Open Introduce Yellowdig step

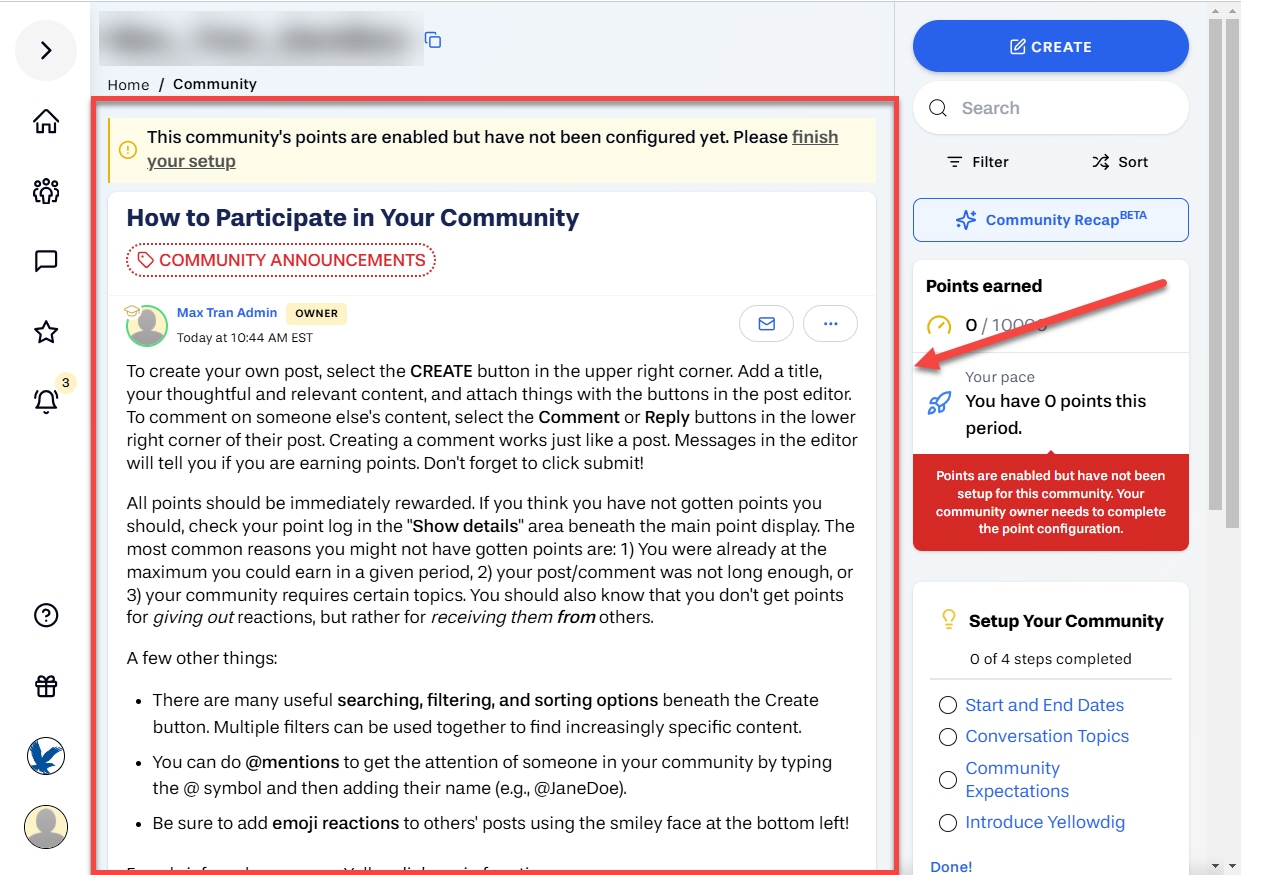coord(1045,822)
